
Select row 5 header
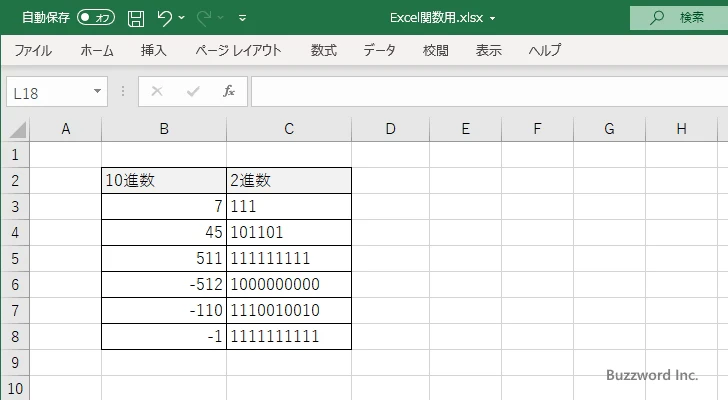pyautogui.click(x=14, y=258)
